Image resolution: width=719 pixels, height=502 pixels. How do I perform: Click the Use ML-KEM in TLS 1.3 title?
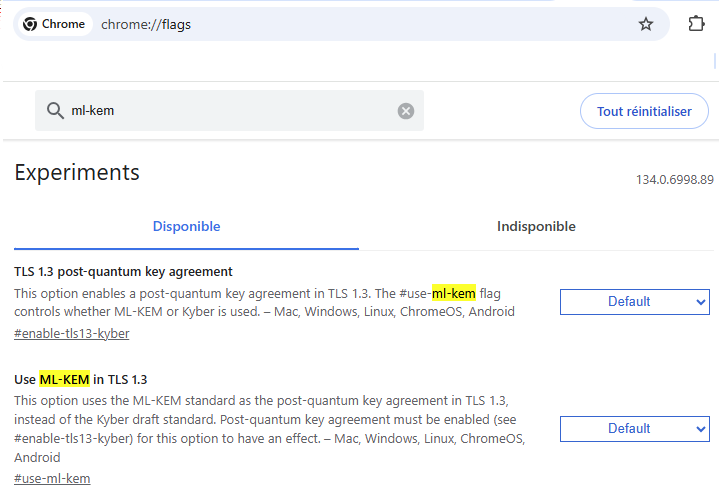click(x=80, y=379)
